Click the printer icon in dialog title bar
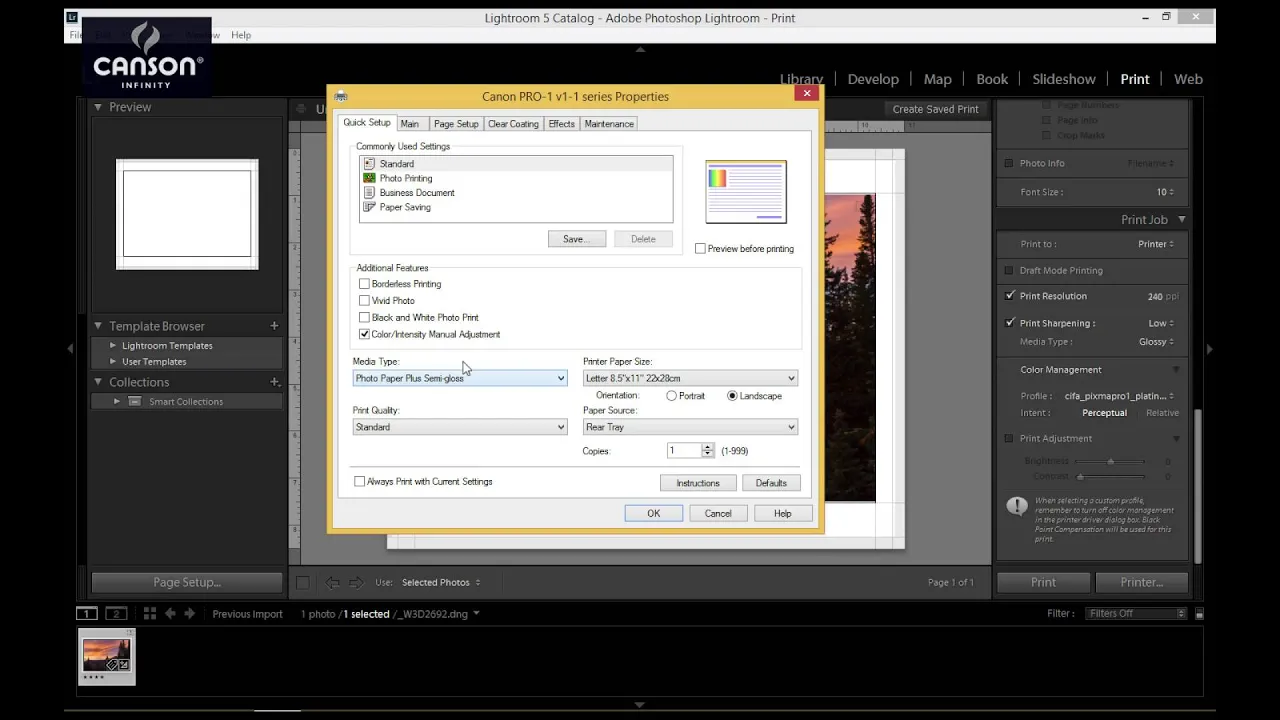Viewport: 1280px width, 720px height. pos(341,96)
